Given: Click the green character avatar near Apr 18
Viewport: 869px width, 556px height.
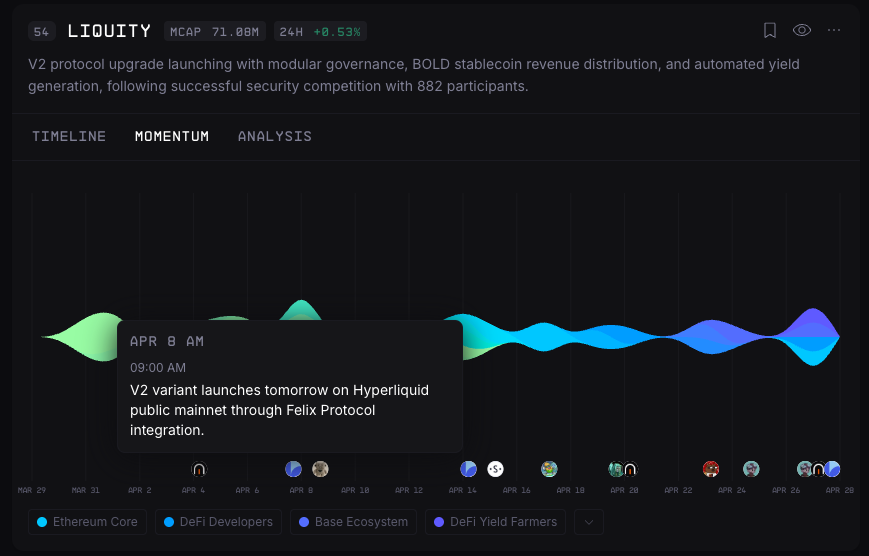Looking at the screenshot, I should click(x=549, y=469).
